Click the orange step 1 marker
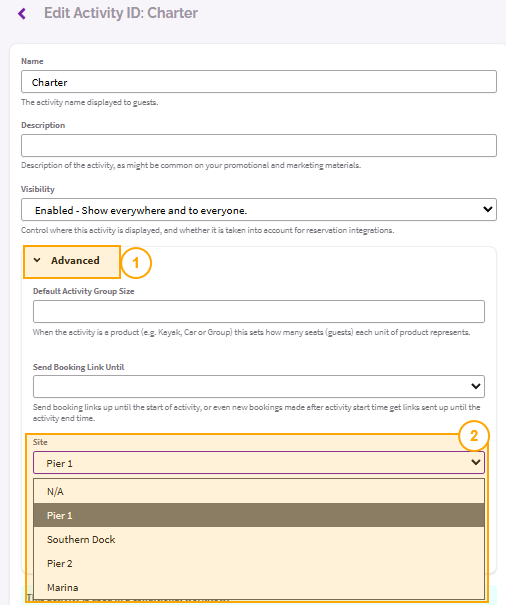Image resolution: width=506 pixels, height=605 pixels. point(136,263)
